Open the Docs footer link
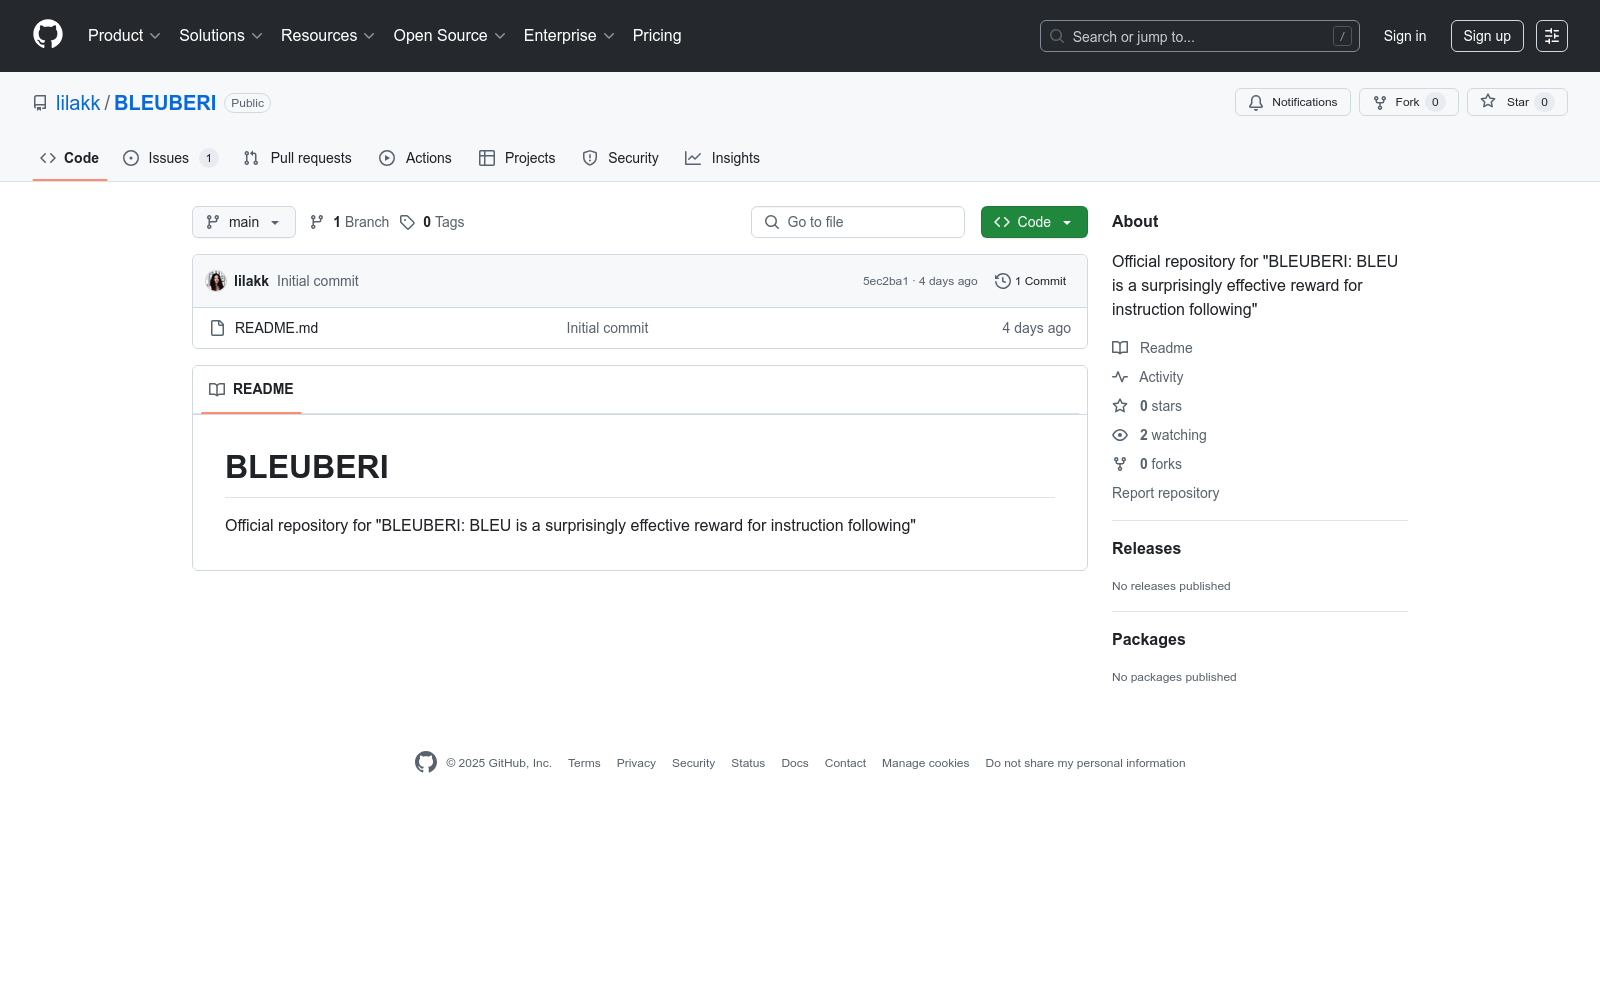Image resolution: width=1600 pixels, height=1000 pixels. [795, 763]
